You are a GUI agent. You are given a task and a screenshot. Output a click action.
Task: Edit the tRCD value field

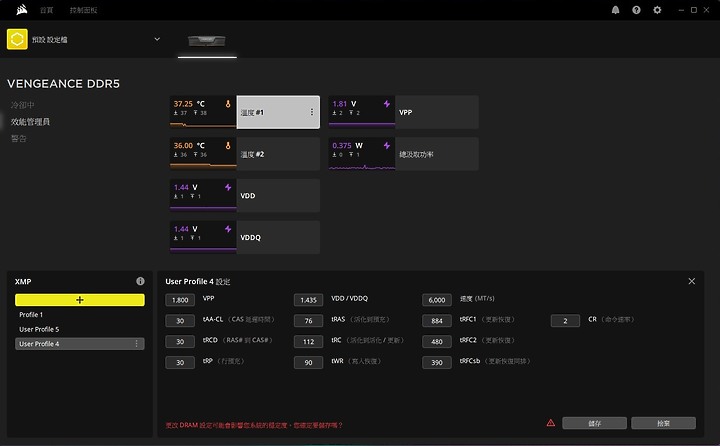pyautogui.click(x=180, y=341)
